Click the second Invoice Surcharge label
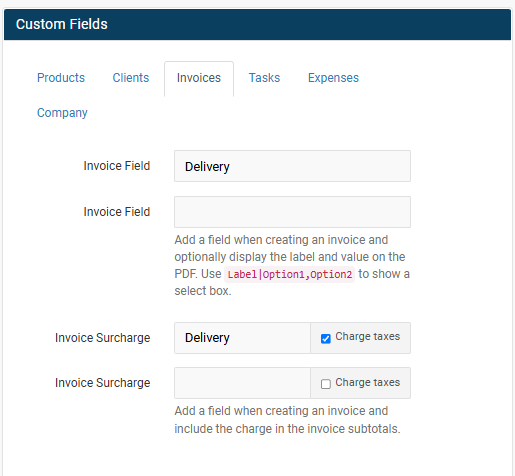 [x=102, y=383]
